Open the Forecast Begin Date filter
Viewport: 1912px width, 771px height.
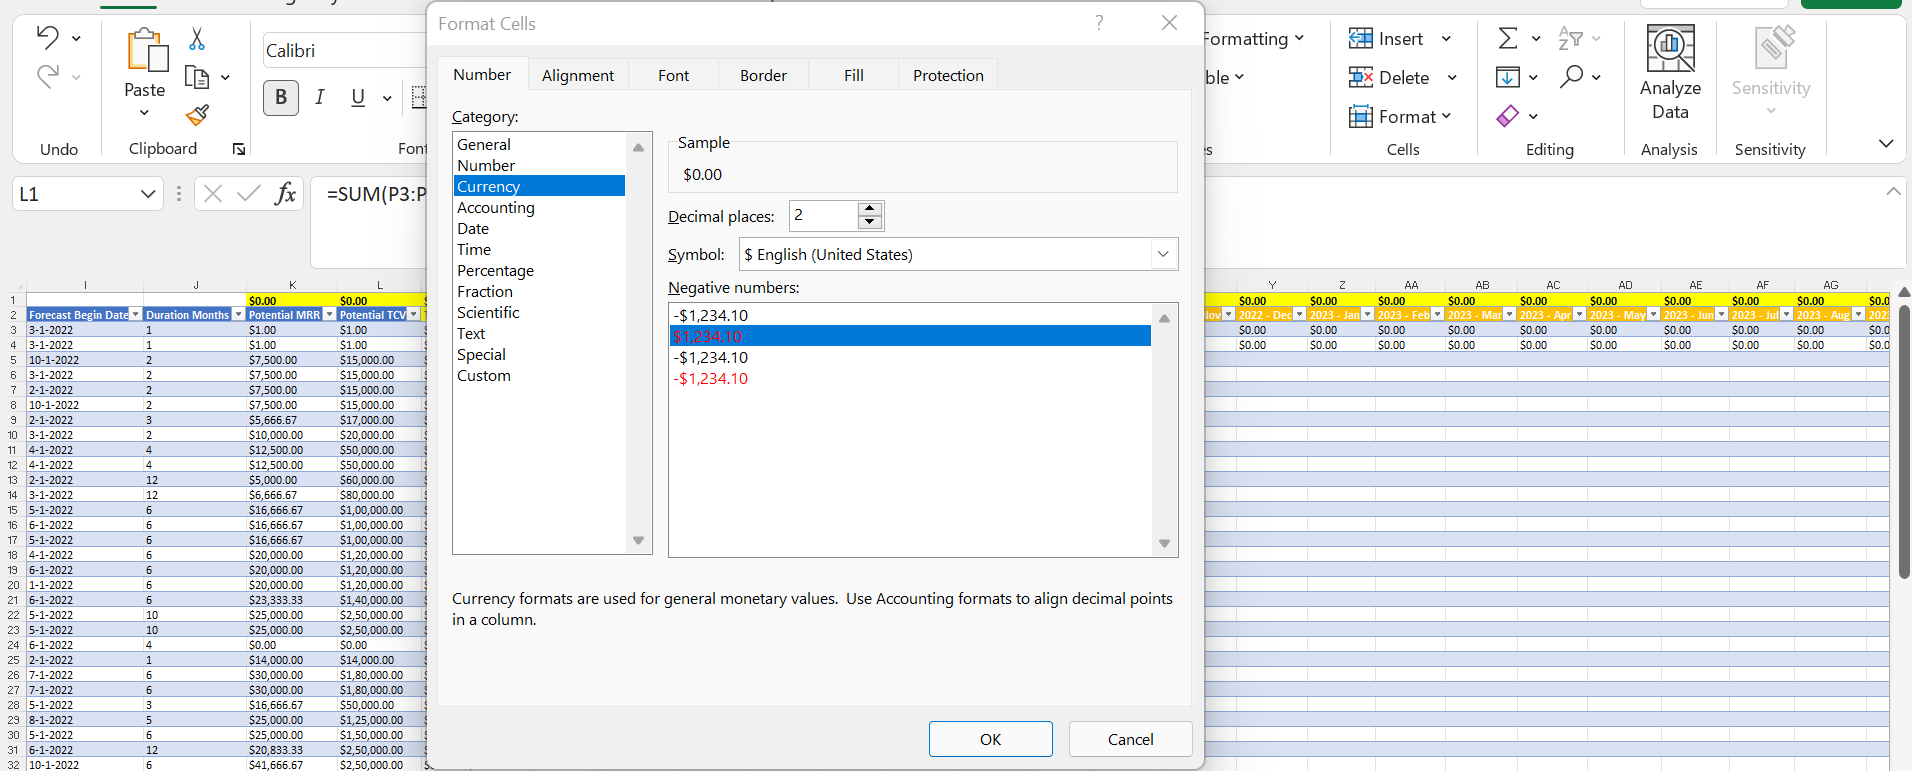pyautogui.click(x=136, y=315)
